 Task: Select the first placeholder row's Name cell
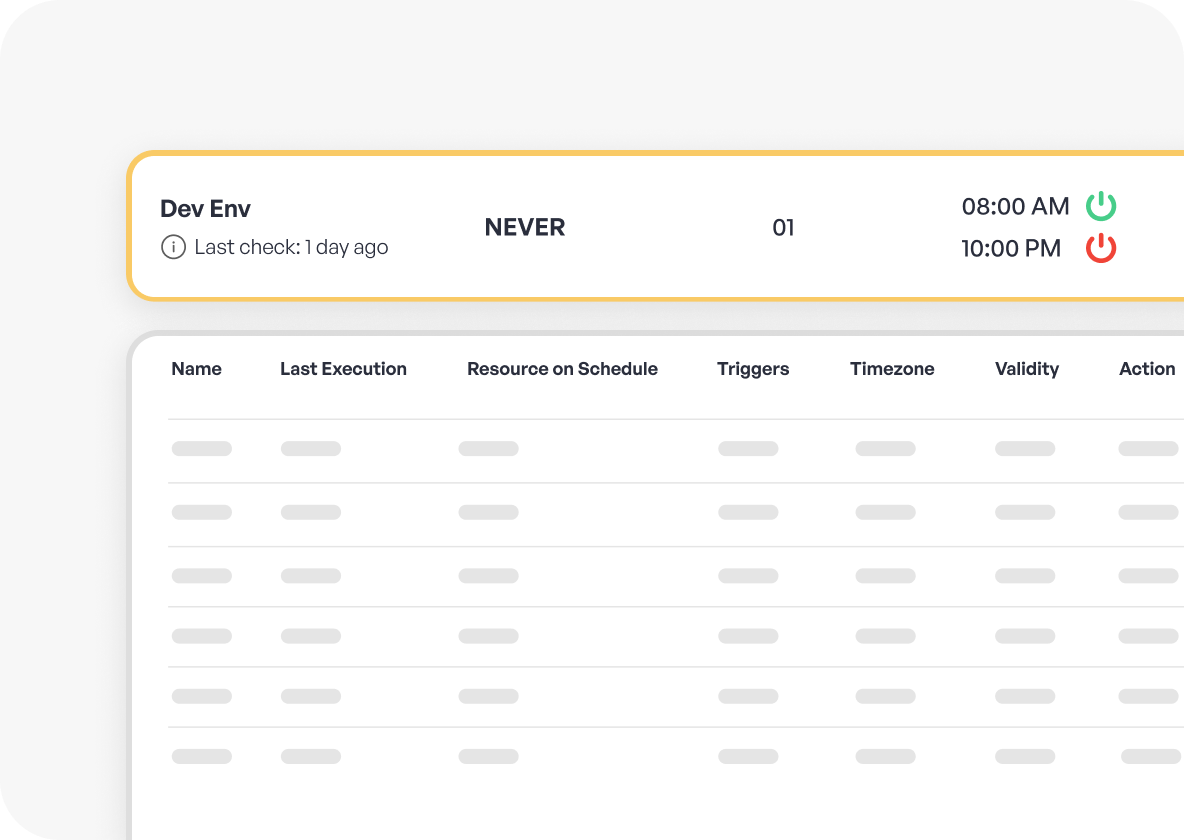202,449
